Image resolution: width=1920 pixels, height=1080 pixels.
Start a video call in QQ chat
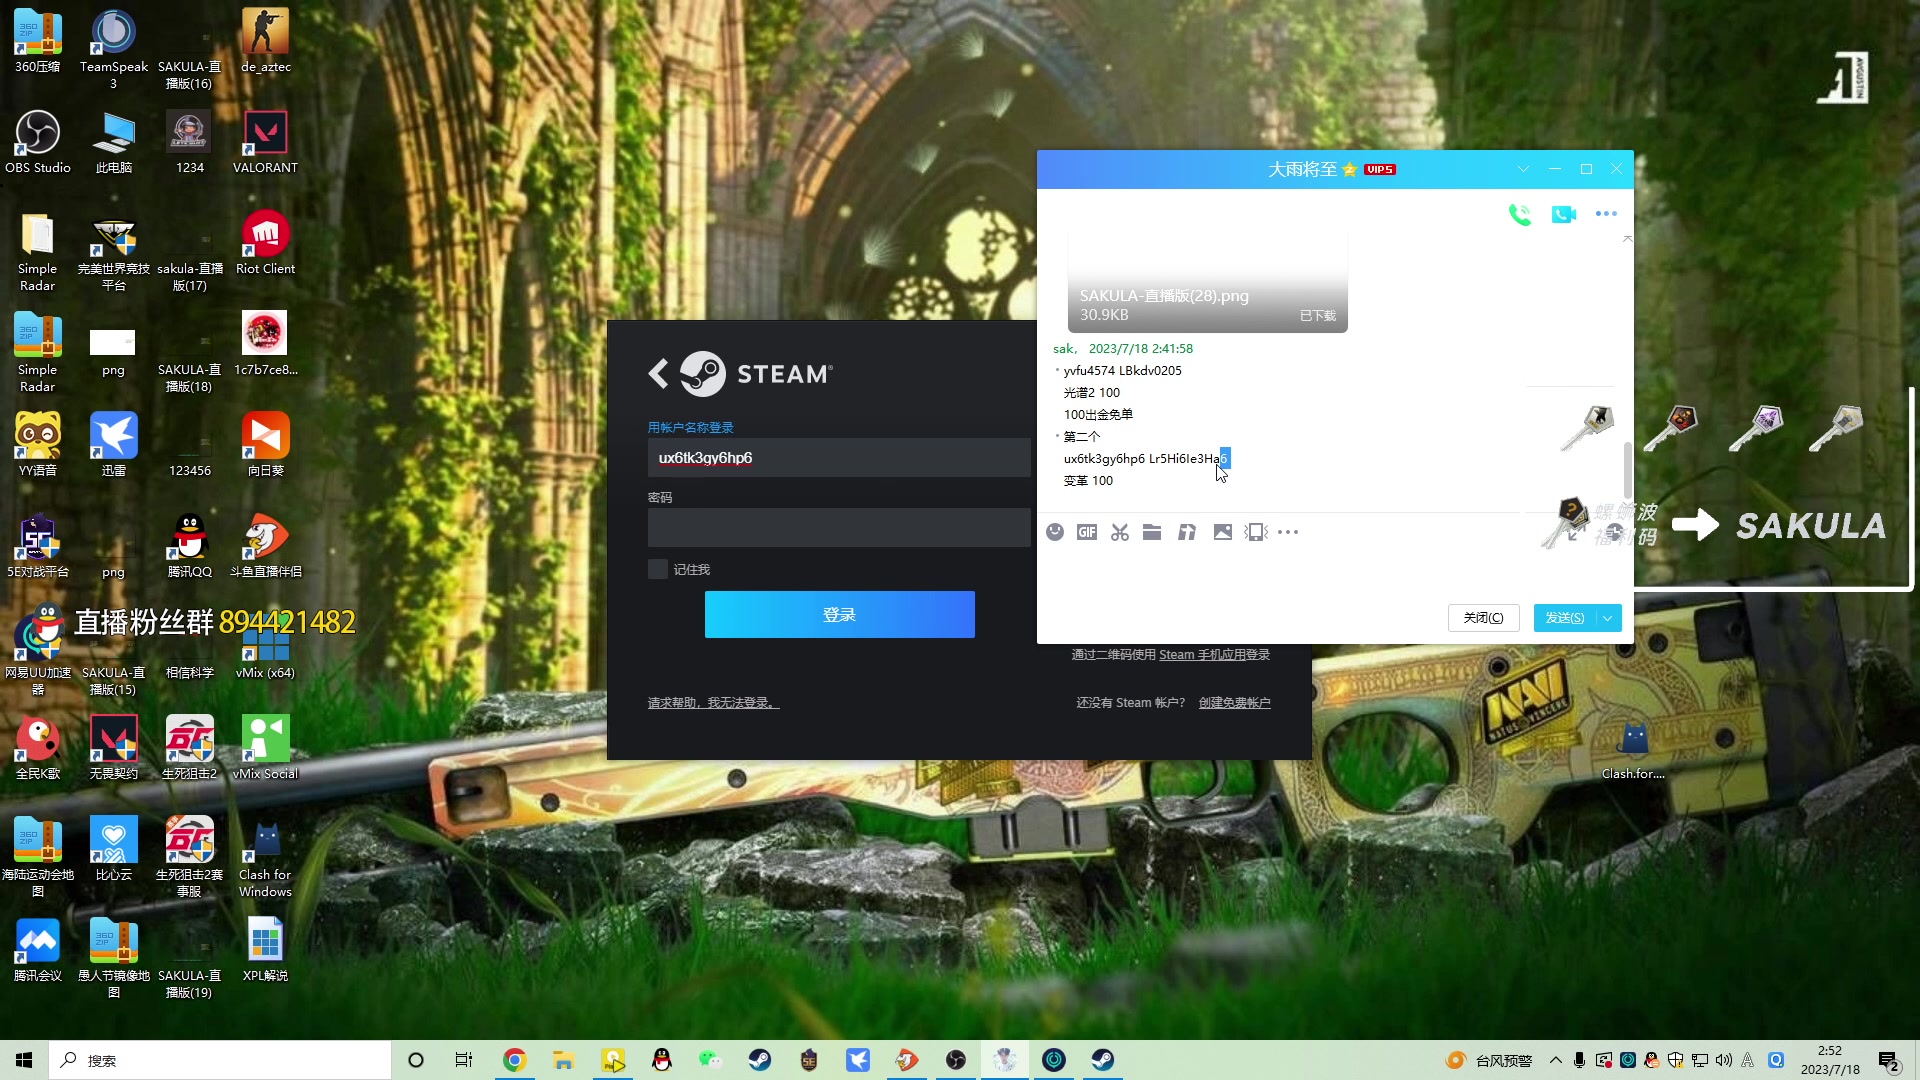pos(1564,214)
